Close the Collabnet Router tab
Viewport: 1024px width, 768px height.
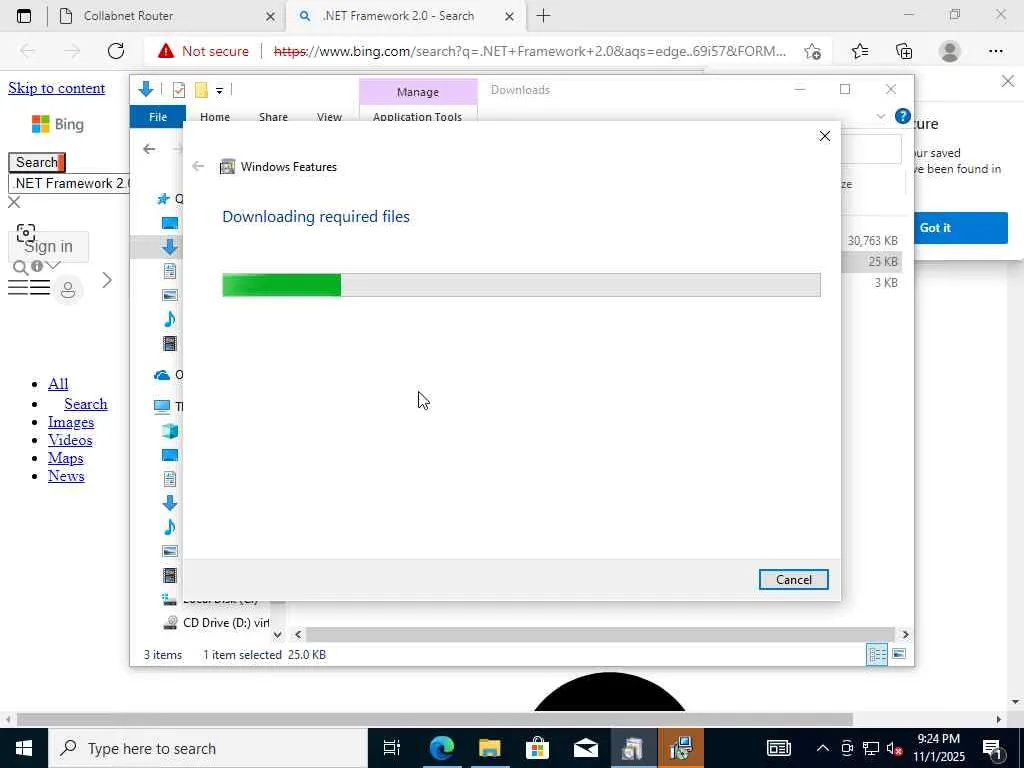coord(270,17)
